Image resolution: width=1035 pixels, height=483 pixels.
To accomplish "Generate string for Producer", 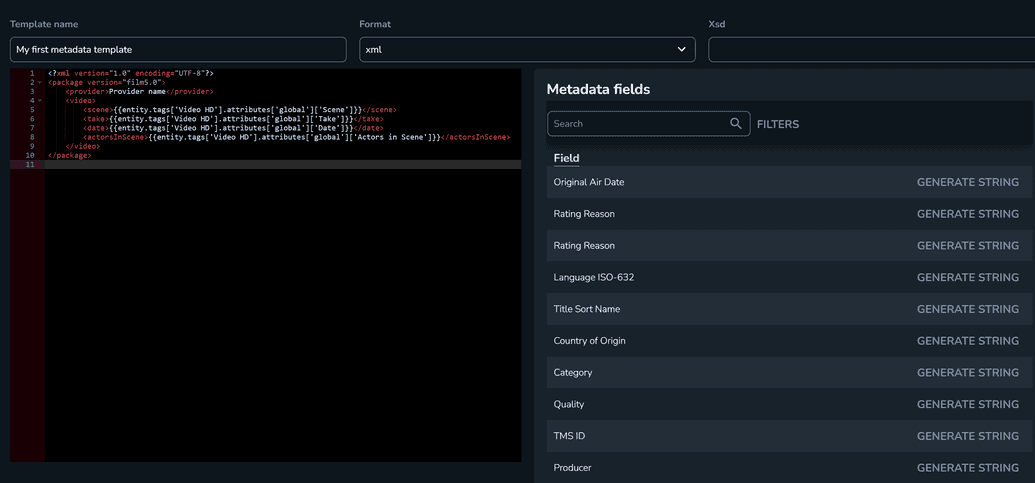I will pos(968,467).
